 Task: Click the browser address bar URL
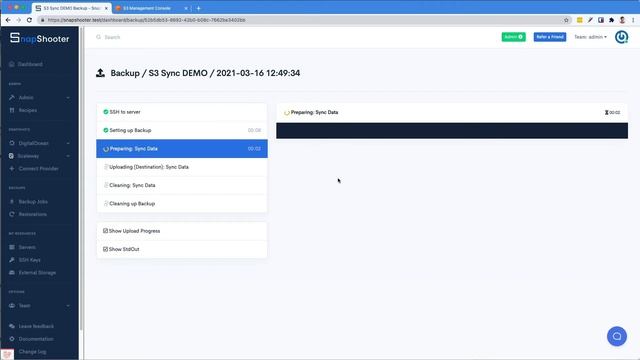tap(146, 20)
